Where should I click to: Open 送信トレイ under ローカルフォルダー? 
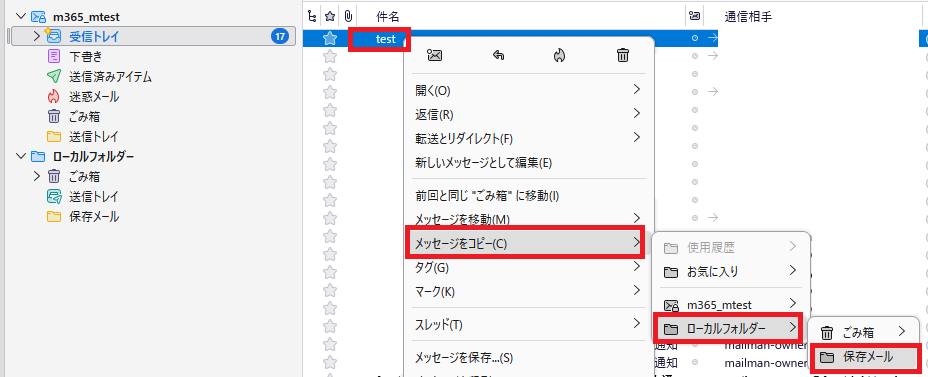point(94,196)
